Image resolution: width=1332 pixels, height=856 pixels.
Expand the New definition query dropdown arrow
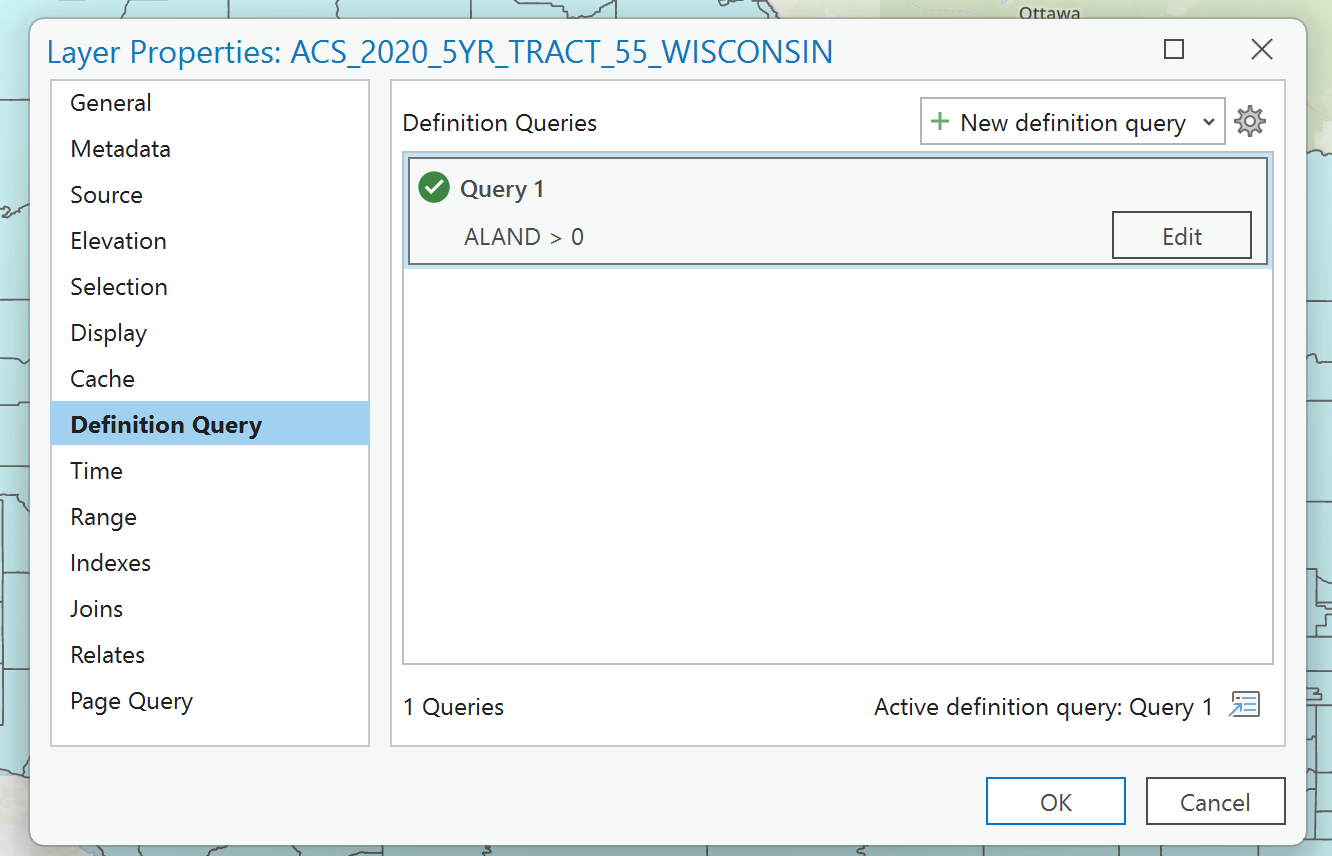tap(1209, 122)
